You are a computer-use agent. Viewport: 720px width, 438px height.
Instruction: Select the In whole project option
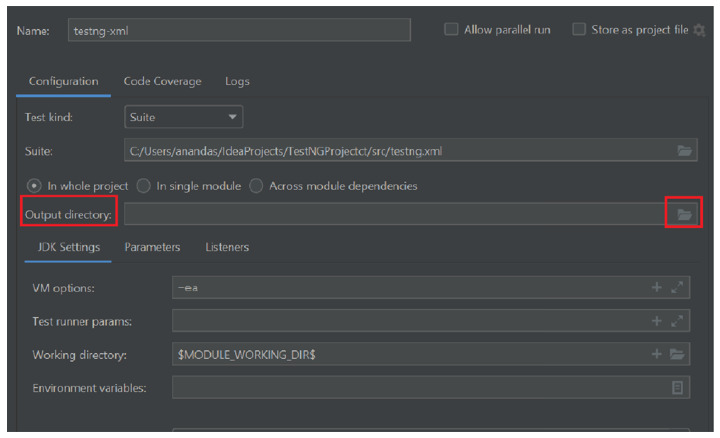[x=34, y=185]
